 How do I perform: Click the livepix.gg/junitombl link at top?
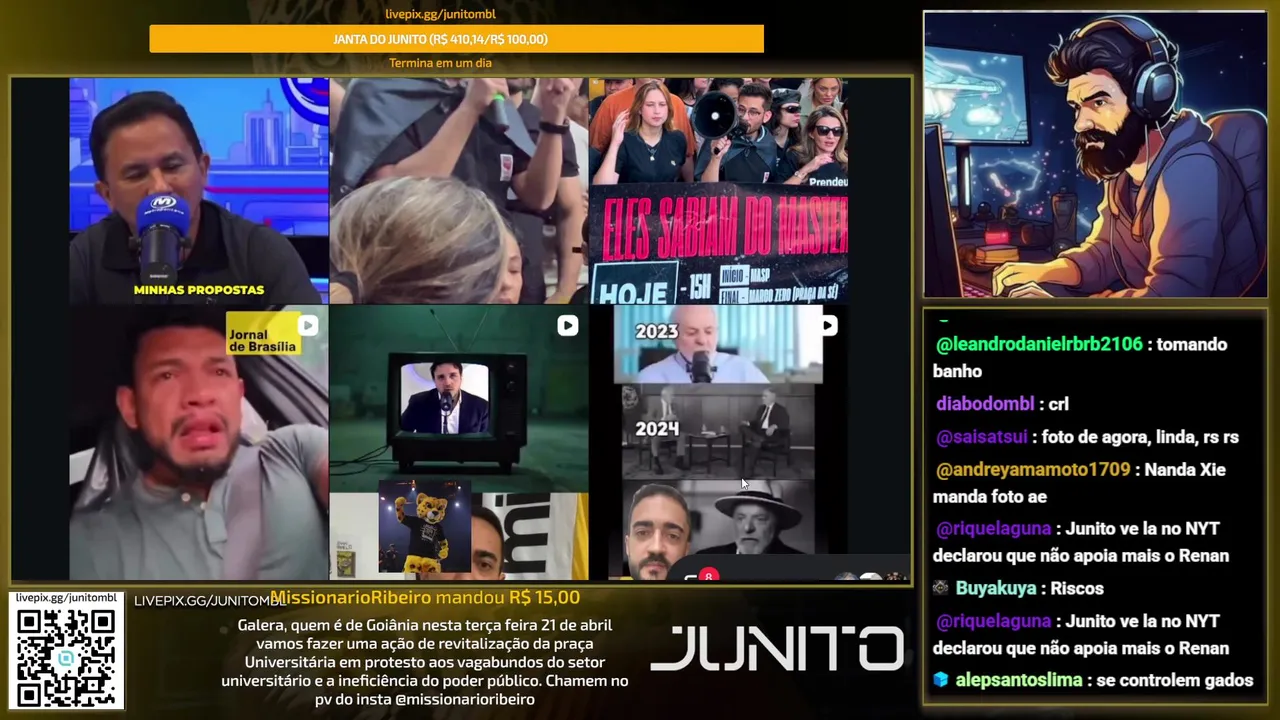(x=440, y=14)
